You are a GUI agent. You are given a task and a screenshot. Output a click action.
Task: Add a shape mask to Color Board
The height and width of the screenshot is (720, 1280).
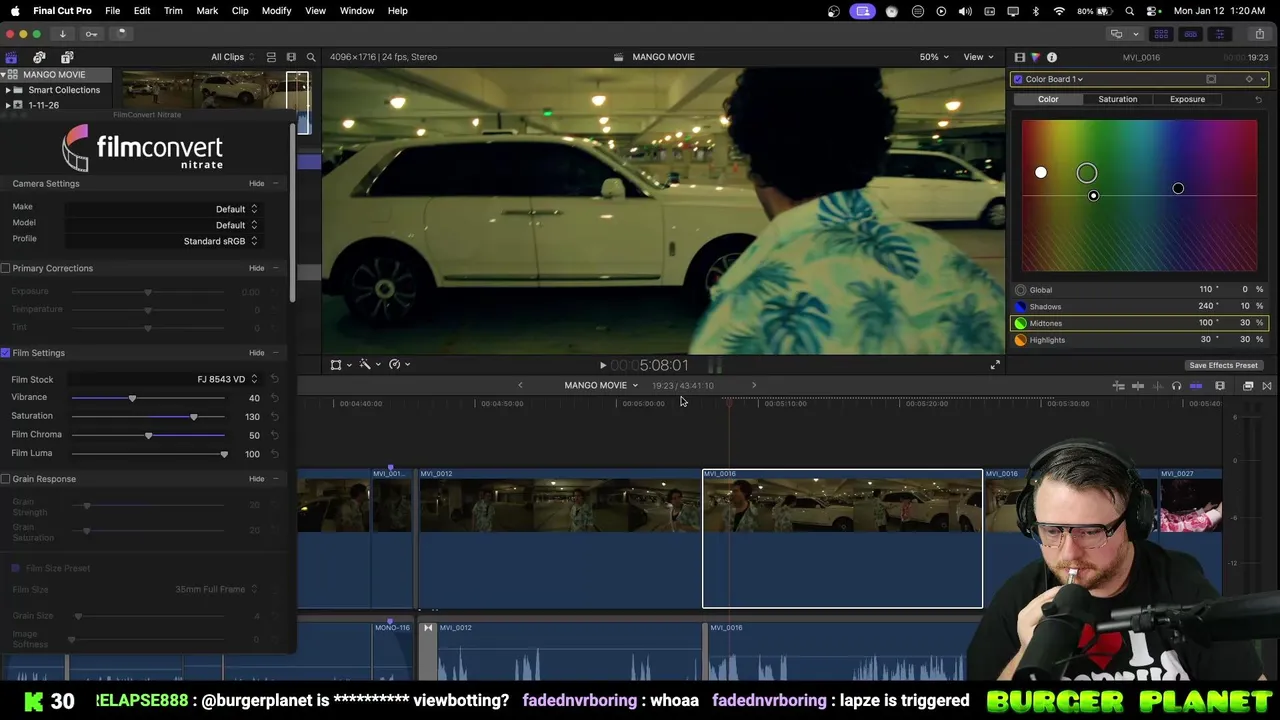pyautogui.click(x=1211, y=79)
